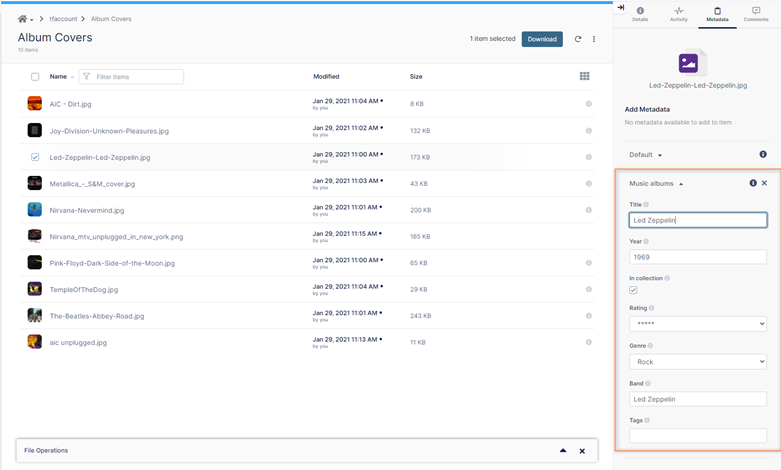Collapse the right sidebar panel
This screenshot has height=470, width=781.
pyautogui.click(x=621, y=7)
